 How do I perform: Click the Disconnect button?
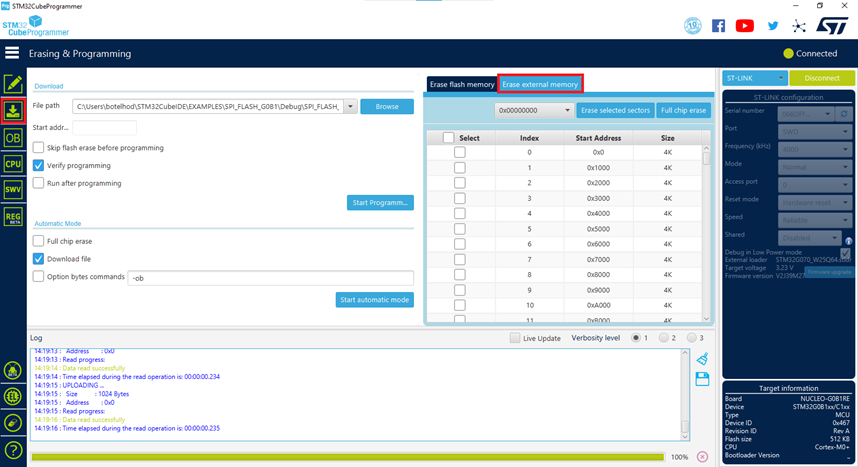[x=822, y=78]
